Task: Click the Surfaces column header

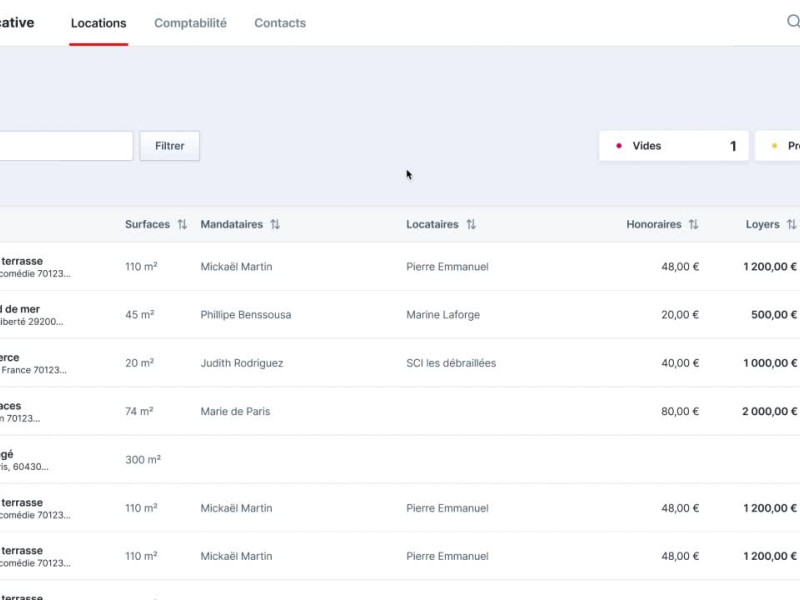Action: [147, 224]
